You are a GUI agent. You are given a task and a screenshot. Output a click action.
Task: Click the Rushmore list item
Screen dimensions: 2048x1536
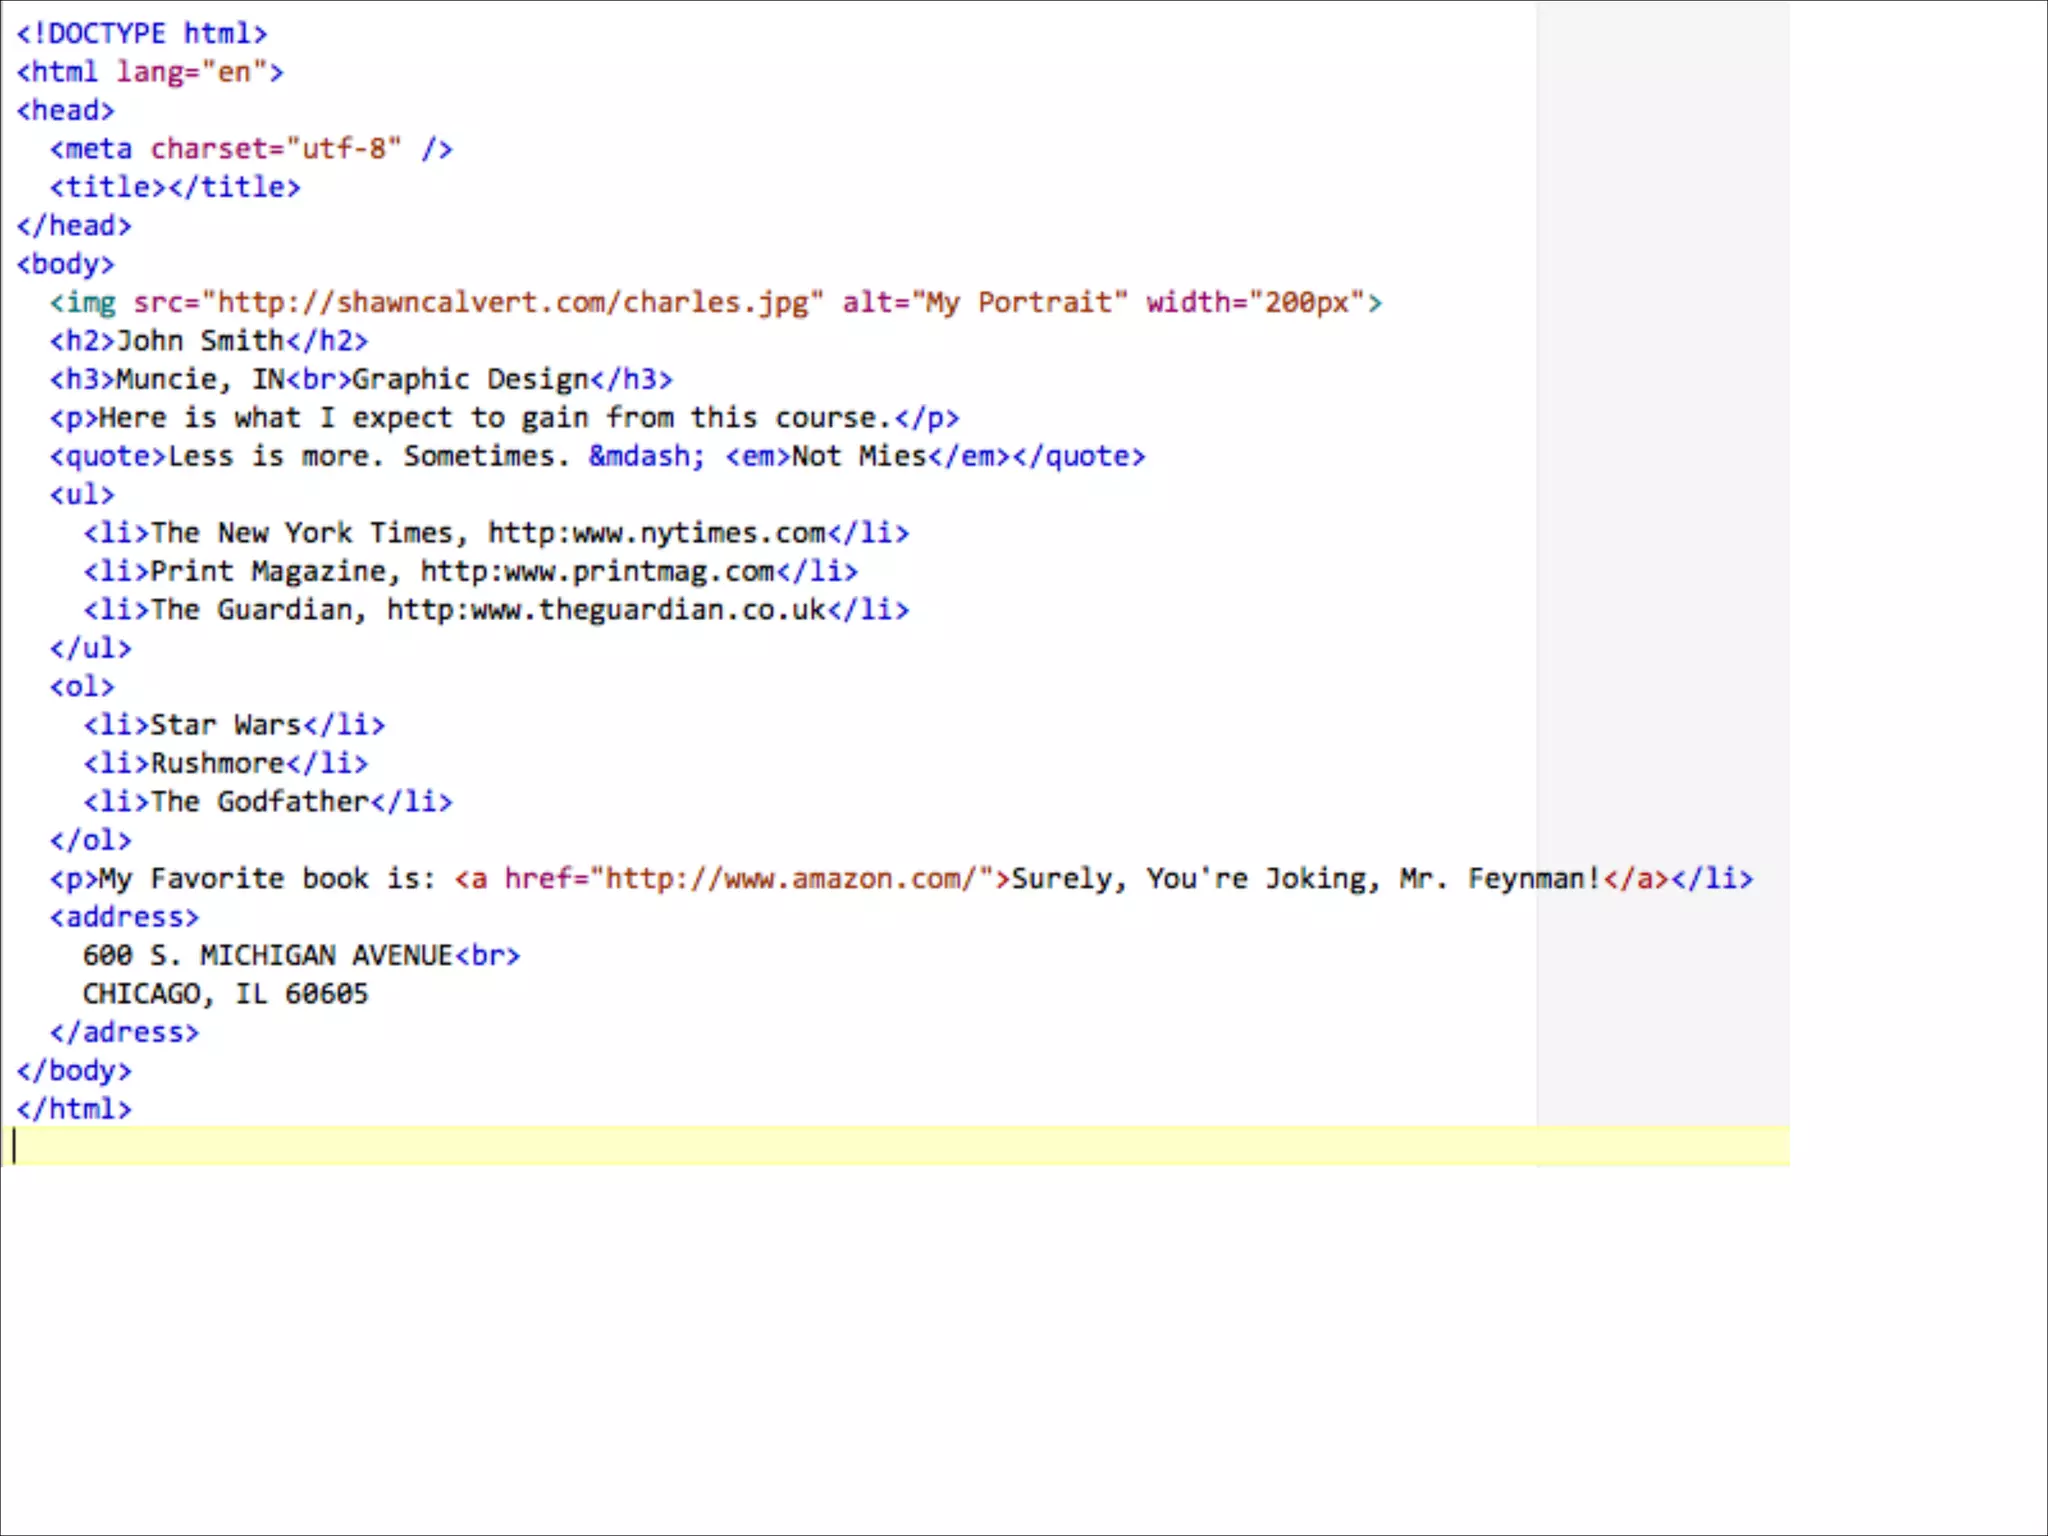226,763
